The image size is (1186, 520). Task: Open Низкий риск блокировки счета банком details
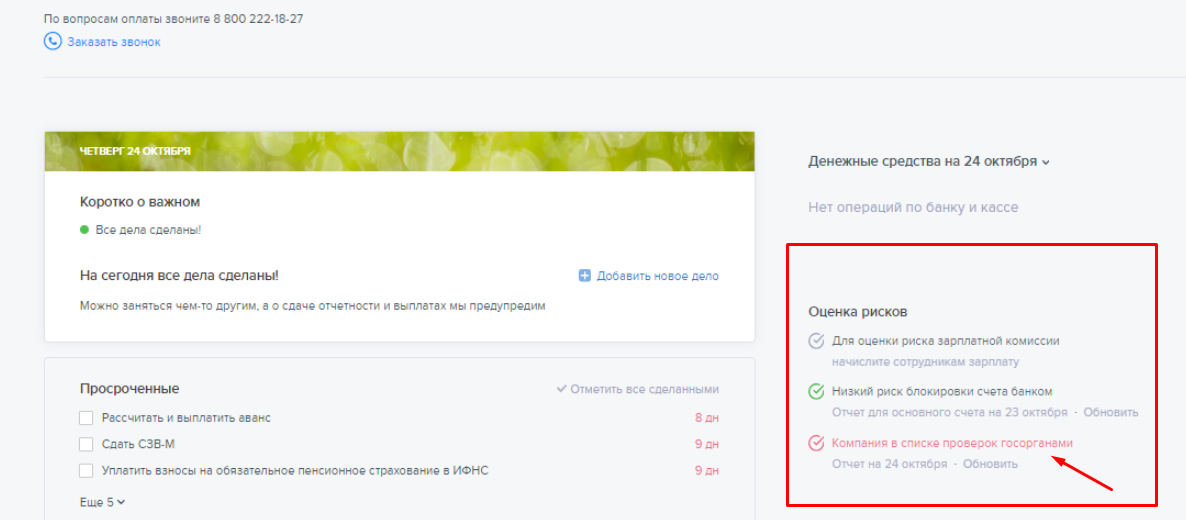coord(942,391)
